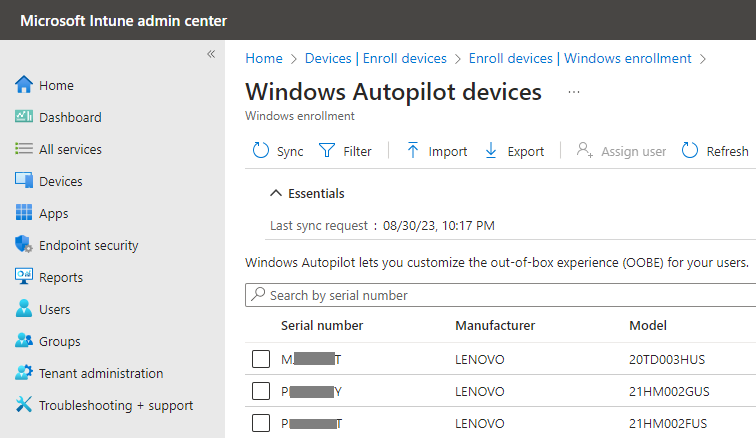Open Users in the sidebar menu
Image resolution: width=756 pixels, height=438 pixels.
[54, 309]
